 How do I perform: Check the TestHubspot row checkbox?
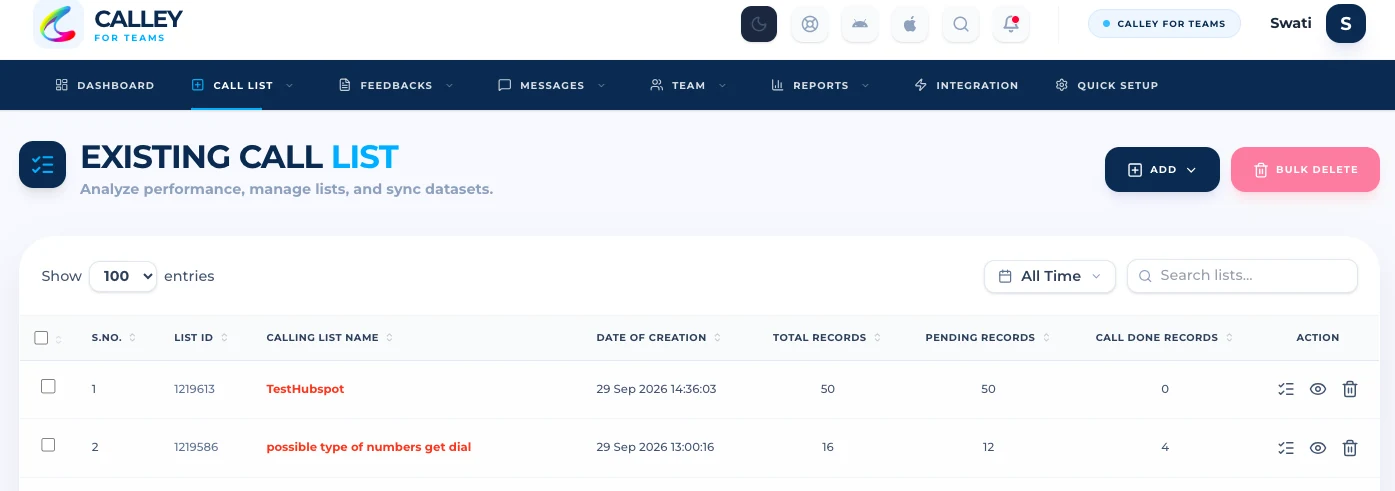(x=48, y=386)
